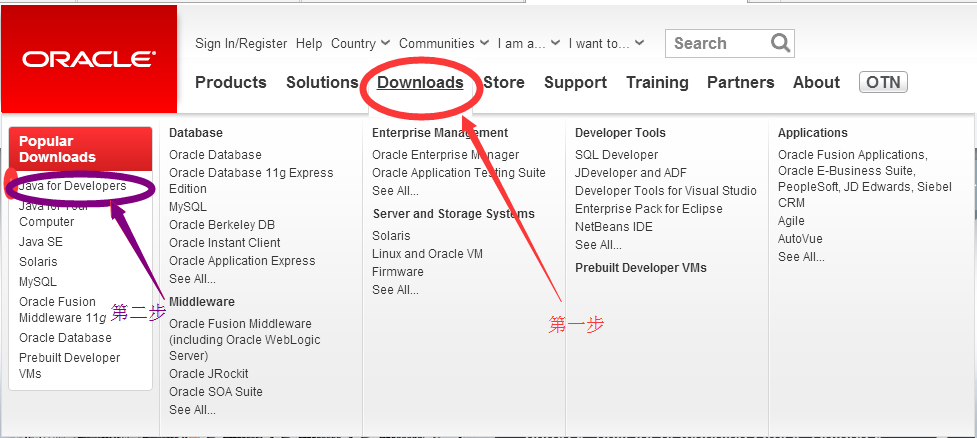
Task: Click See All under Middleware
Action: point(193,410)
